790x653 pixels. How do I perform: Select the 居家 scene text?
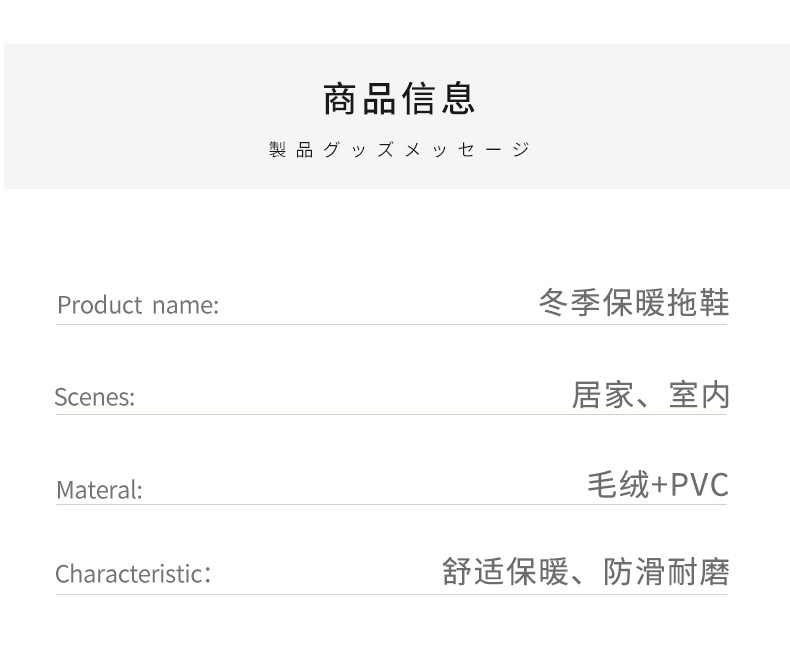(602, 395)
